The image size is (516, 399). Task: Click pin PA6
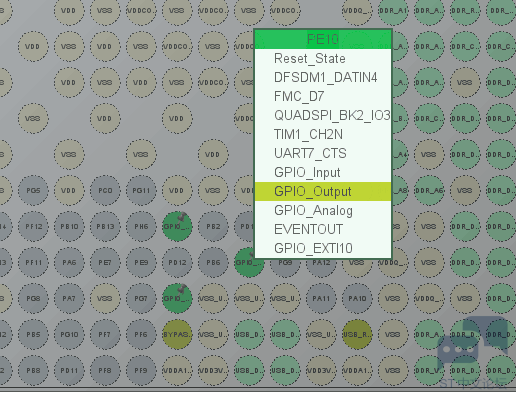coord(69,262)
